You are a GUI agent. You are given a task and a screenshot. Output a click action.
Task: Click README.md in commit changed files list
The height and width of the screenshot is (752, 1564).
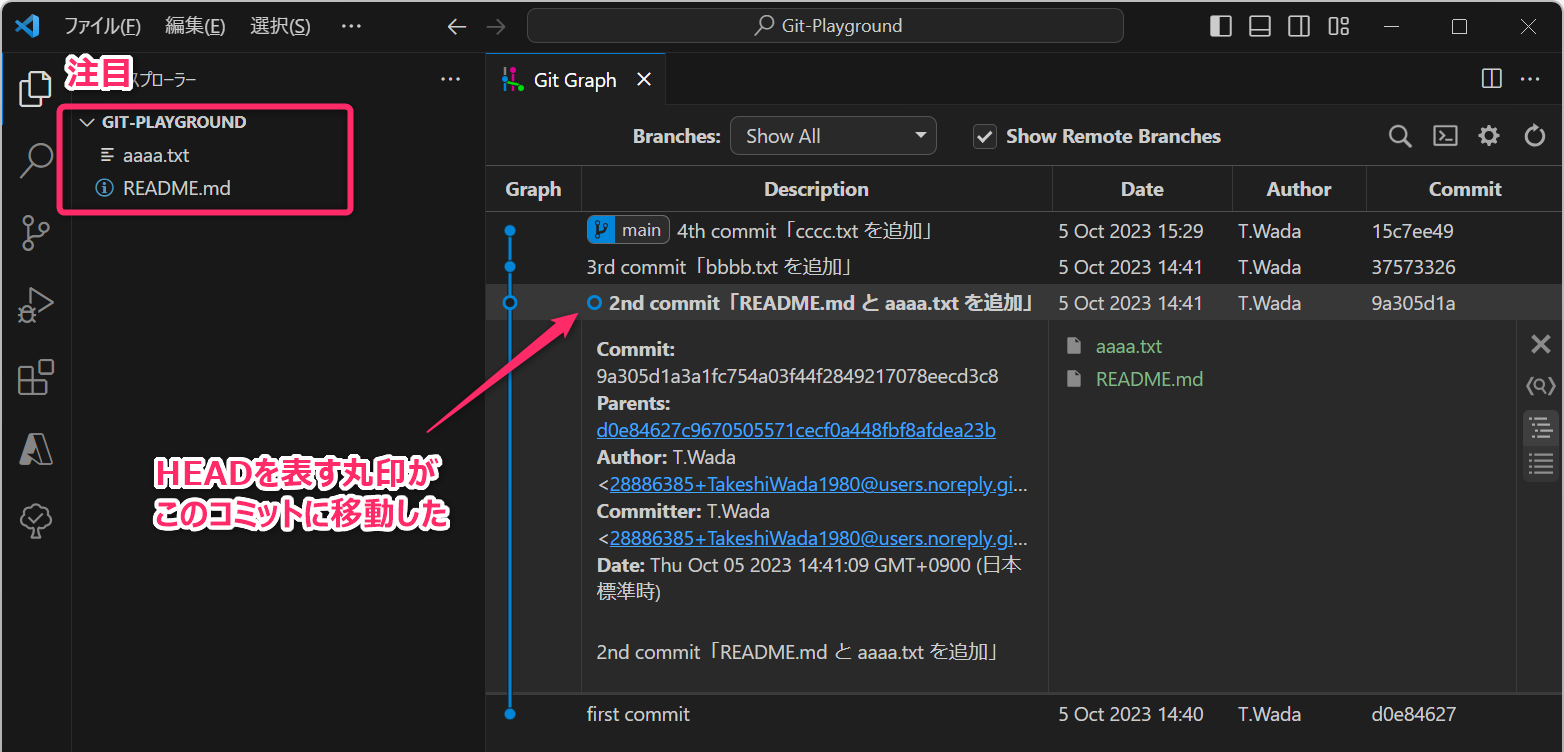(x=1149, y=379)
